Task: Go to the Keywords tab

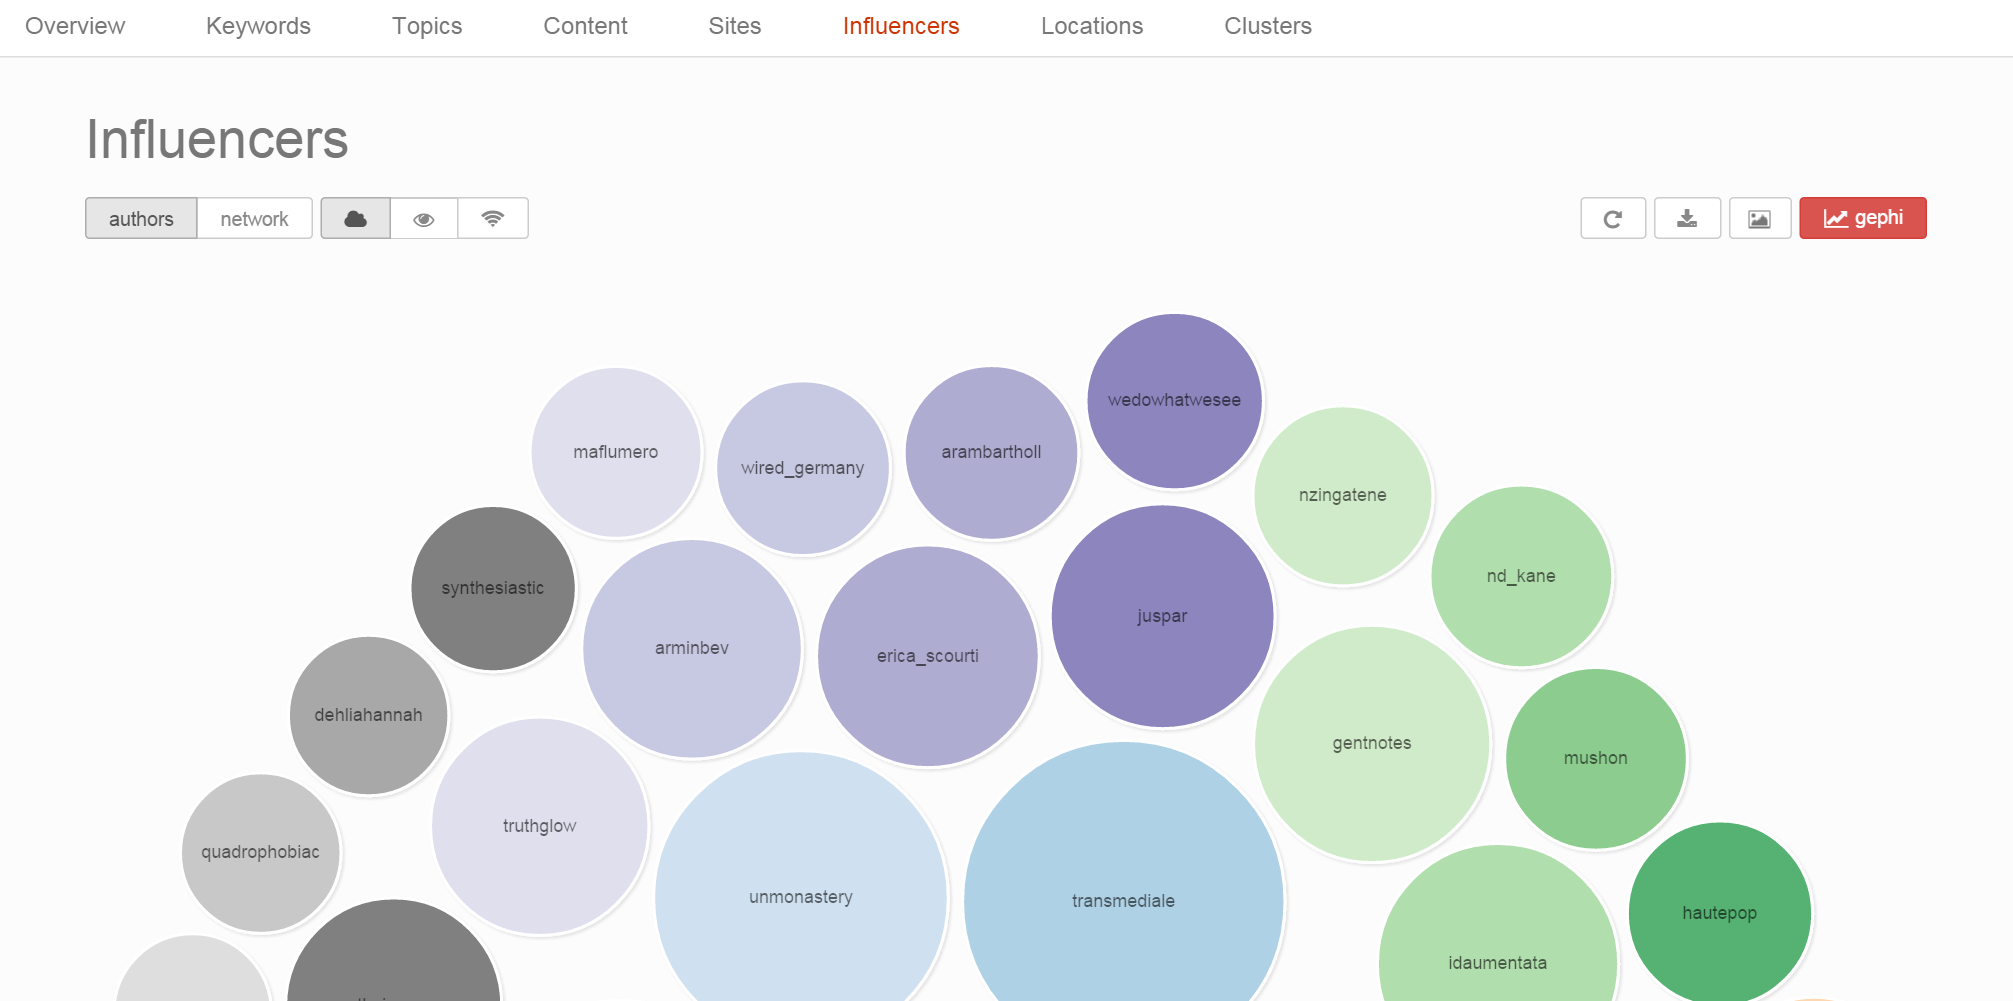Action: click(x=258, y=26)
